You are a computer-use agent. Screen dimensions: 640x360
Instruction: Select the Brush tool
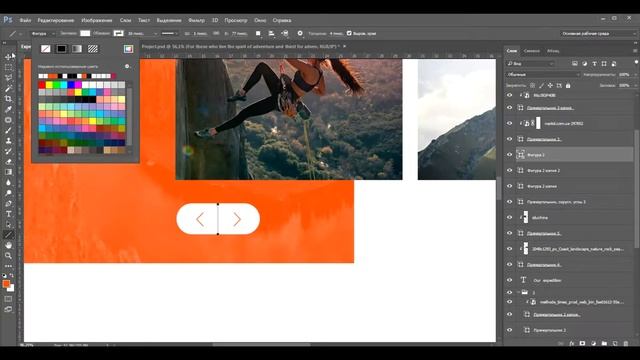pyautogui.click(x=8, y=130)
